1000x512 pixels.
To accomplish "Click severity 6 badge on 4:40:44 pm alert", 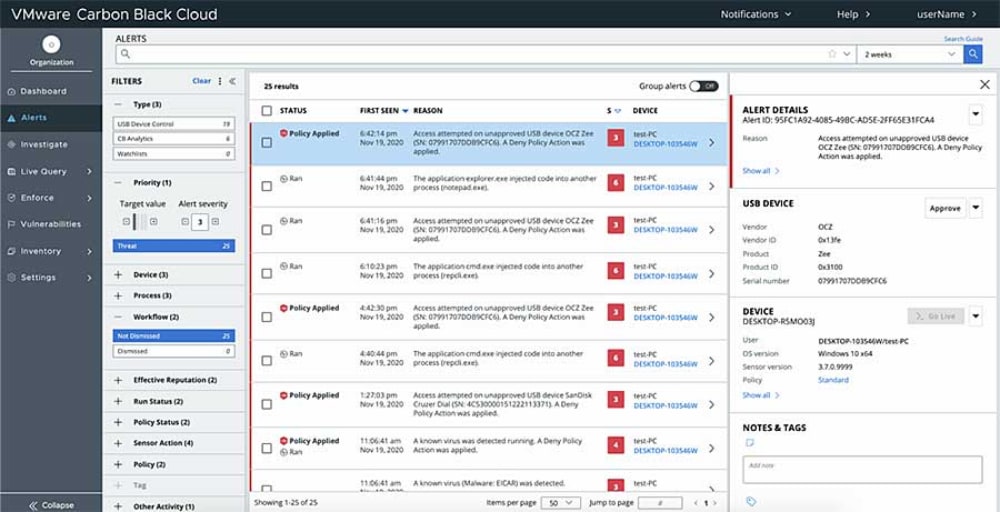I will click(615, 358).
